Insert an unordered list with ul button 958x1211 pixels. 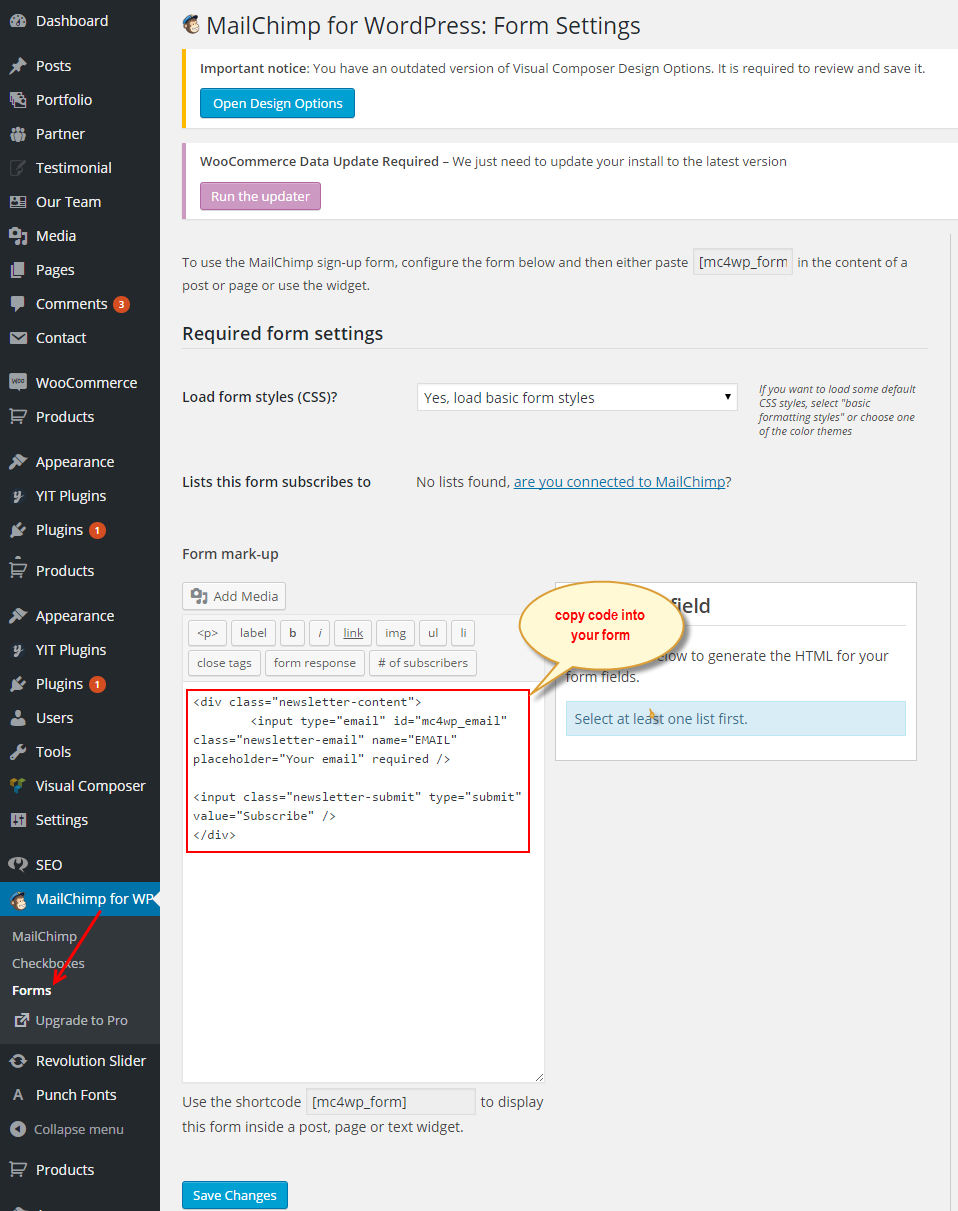(432, 633)
